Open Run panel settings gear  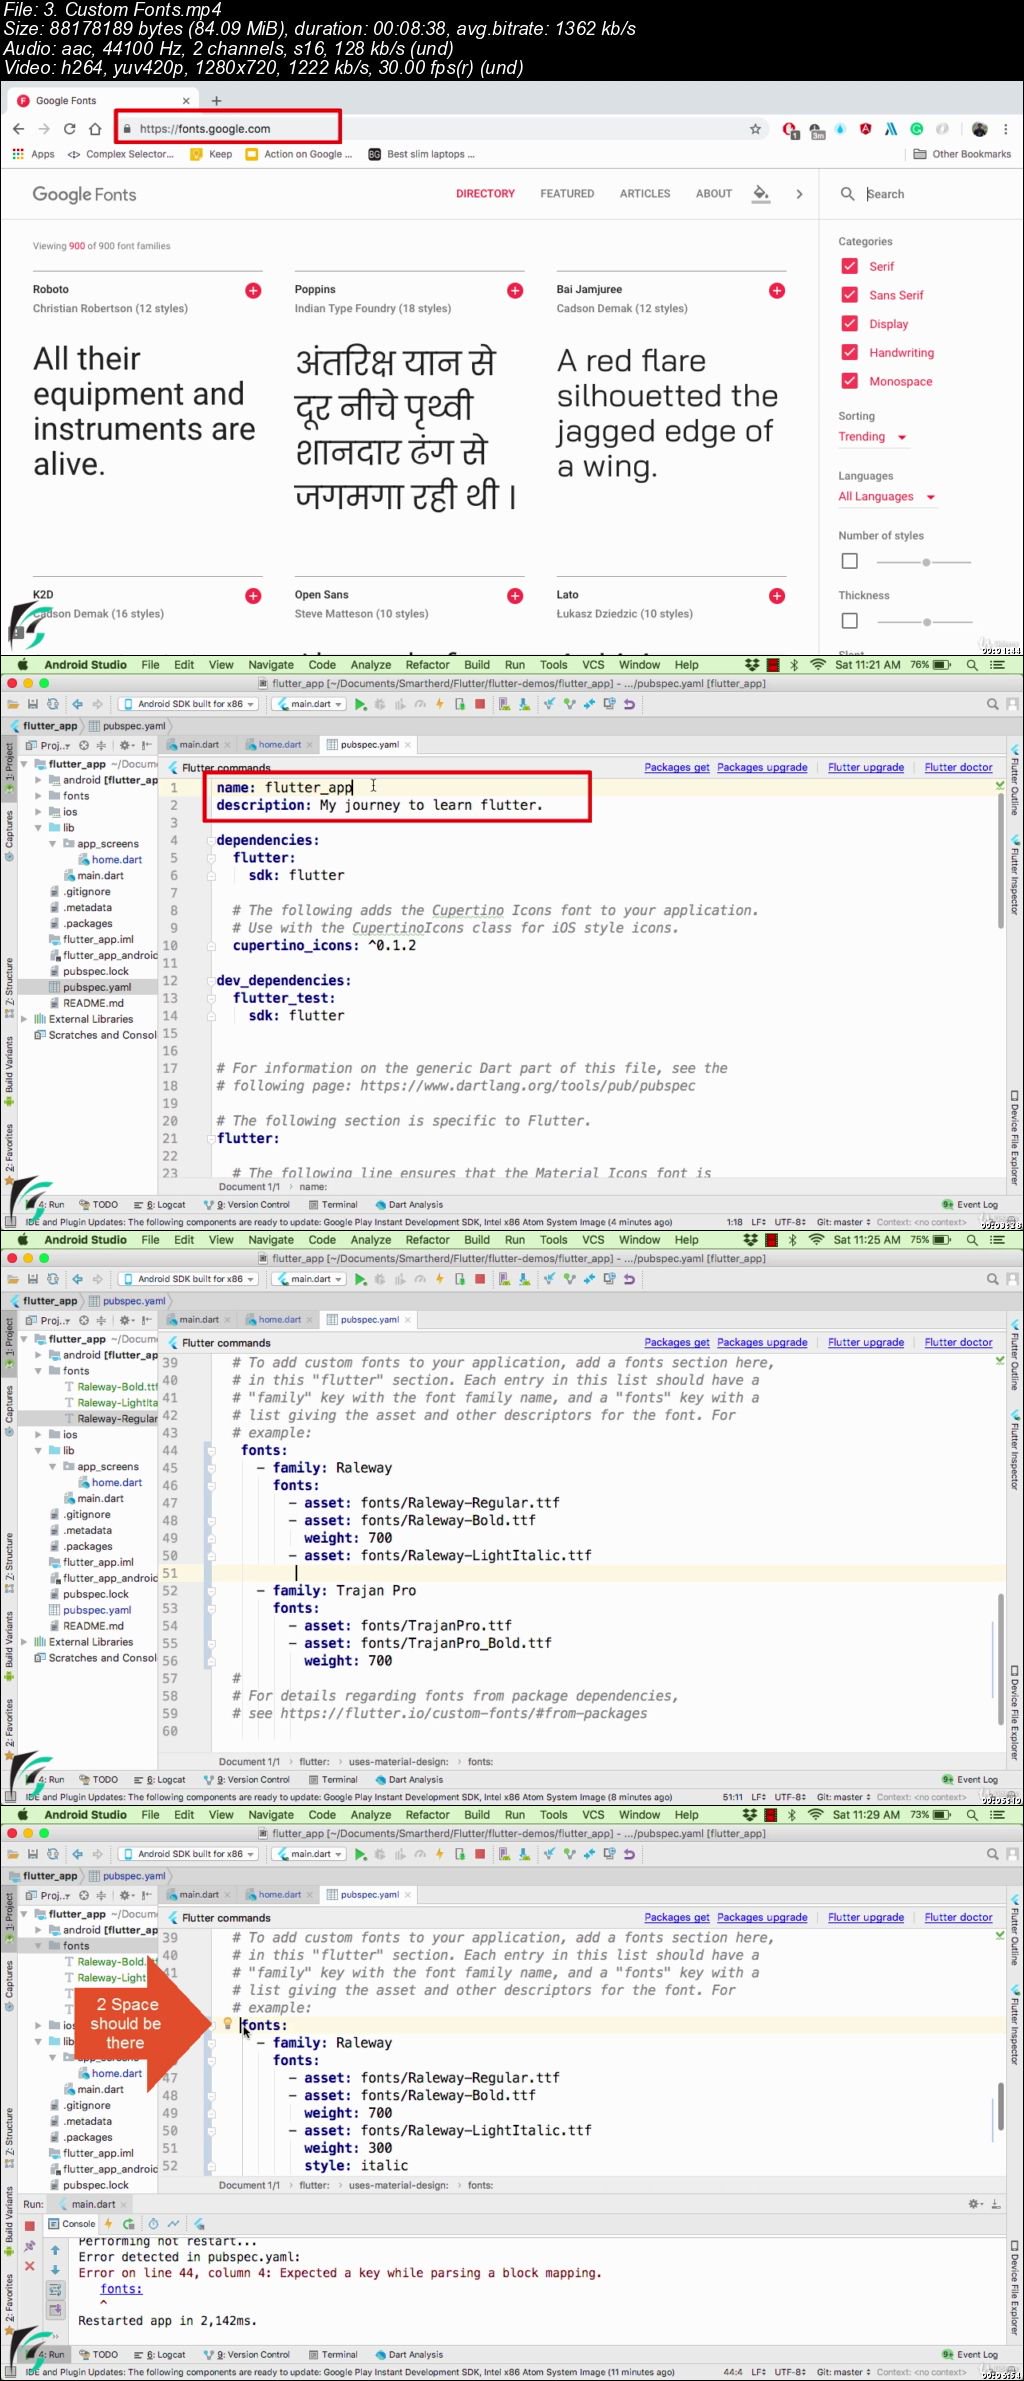[x=974, y=2204]
